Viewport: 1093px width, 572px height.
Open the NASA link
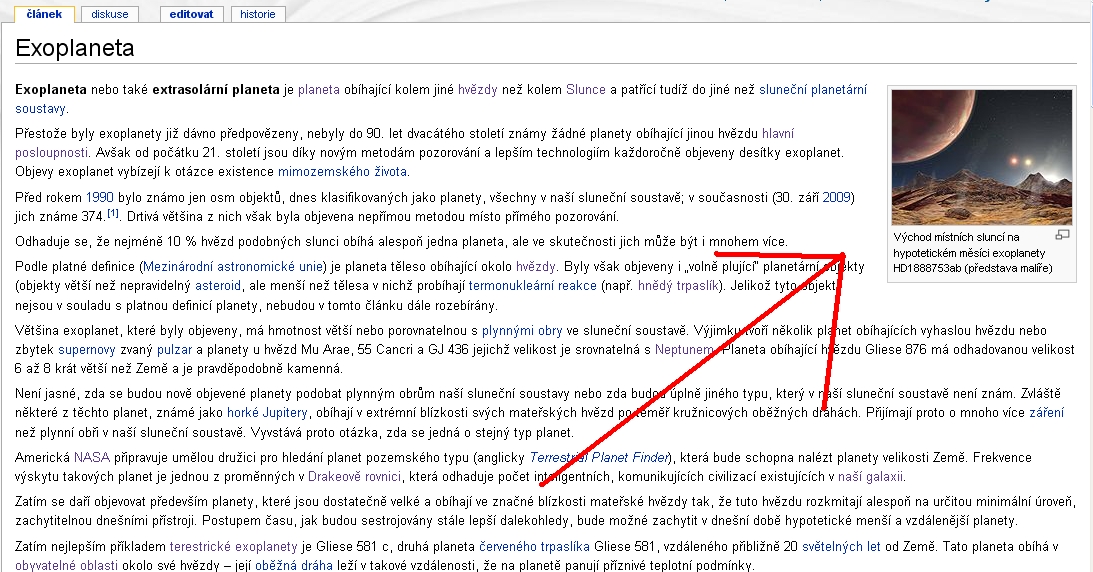(x=92, y=457)
